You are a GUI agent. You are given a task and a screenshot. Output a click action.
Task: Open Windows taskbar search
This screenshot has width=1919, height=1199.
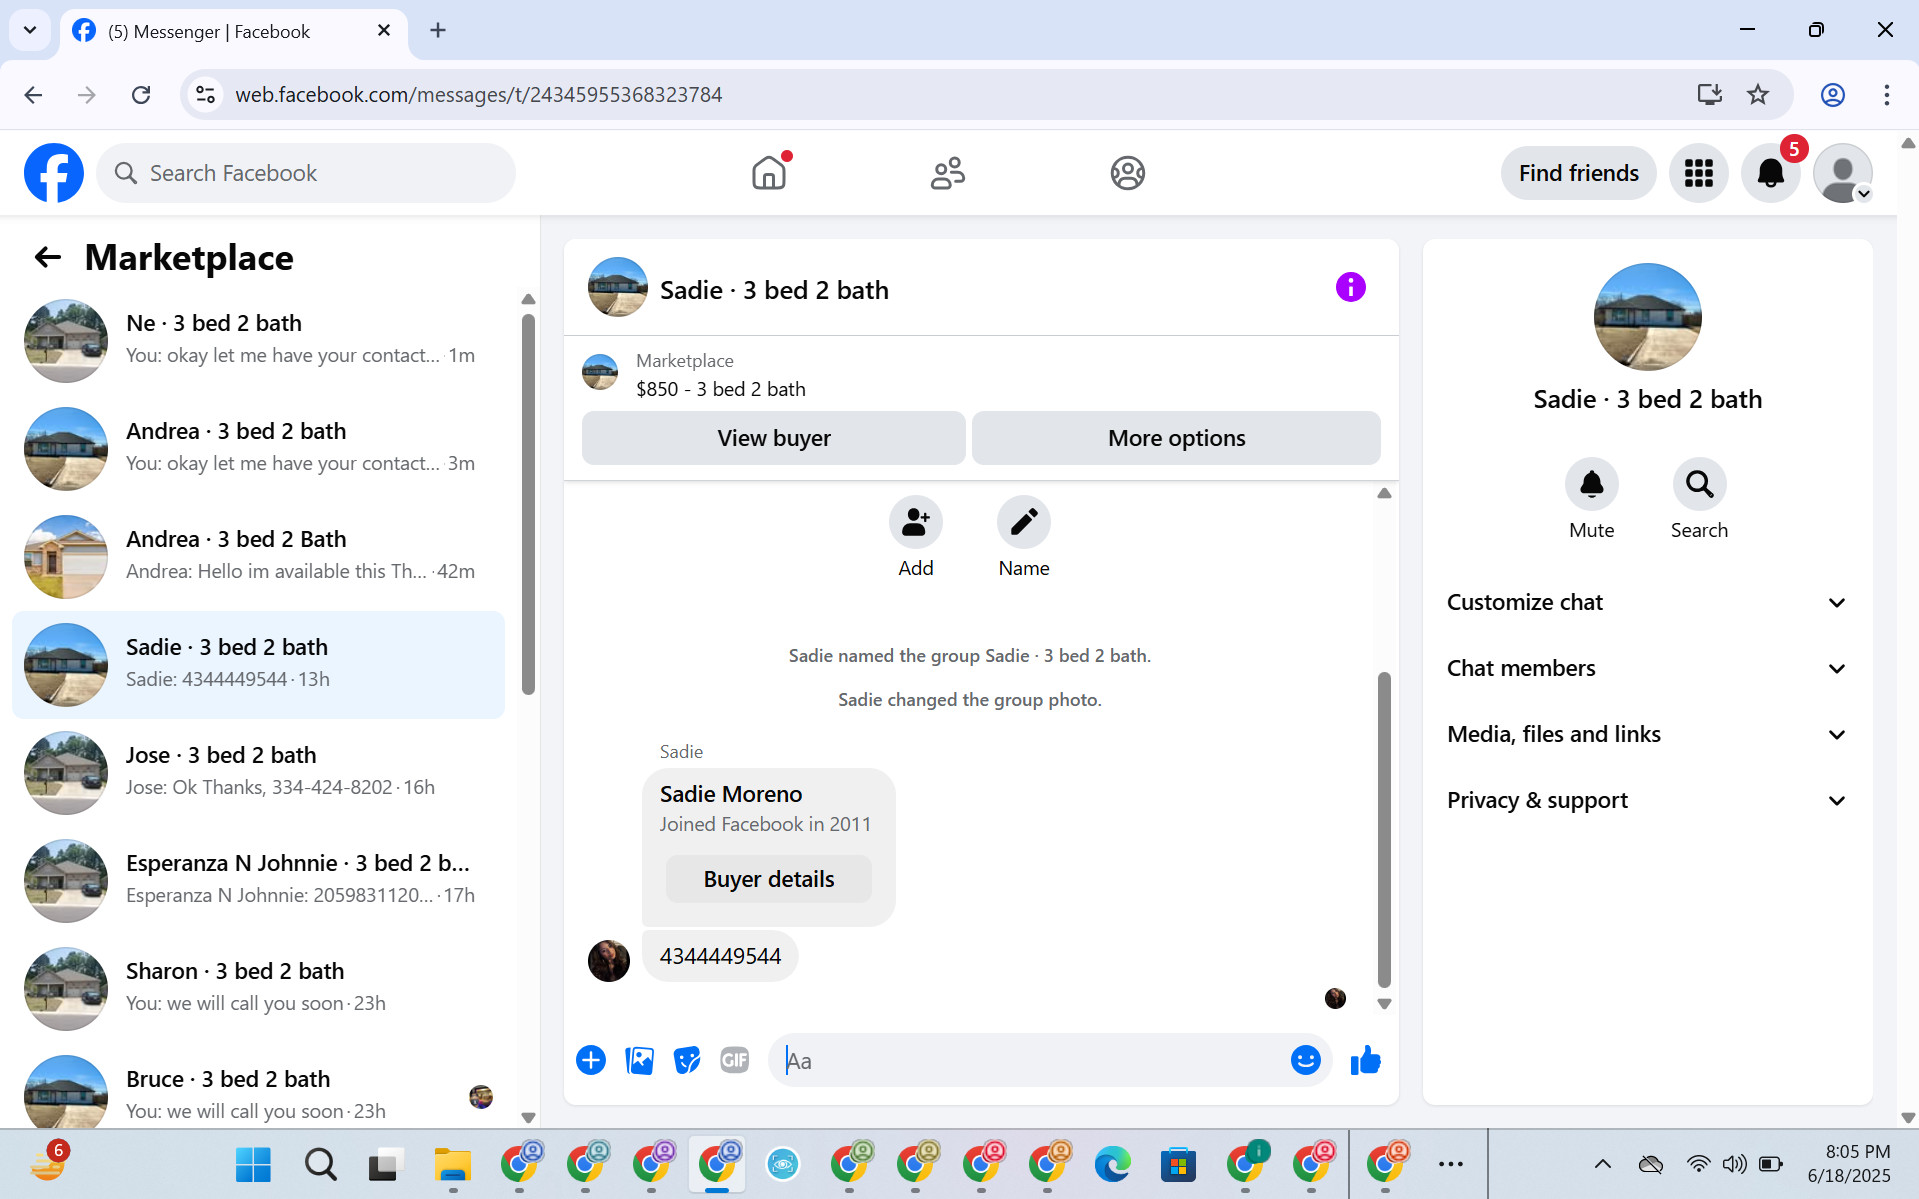320,1164
